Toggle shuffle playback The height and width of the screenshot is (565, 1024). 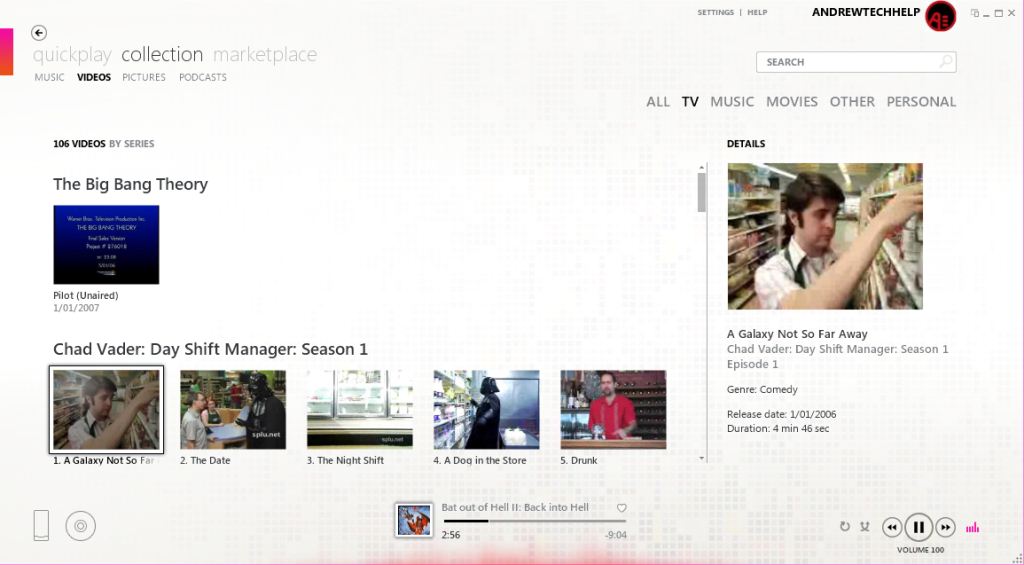(865, 526)
